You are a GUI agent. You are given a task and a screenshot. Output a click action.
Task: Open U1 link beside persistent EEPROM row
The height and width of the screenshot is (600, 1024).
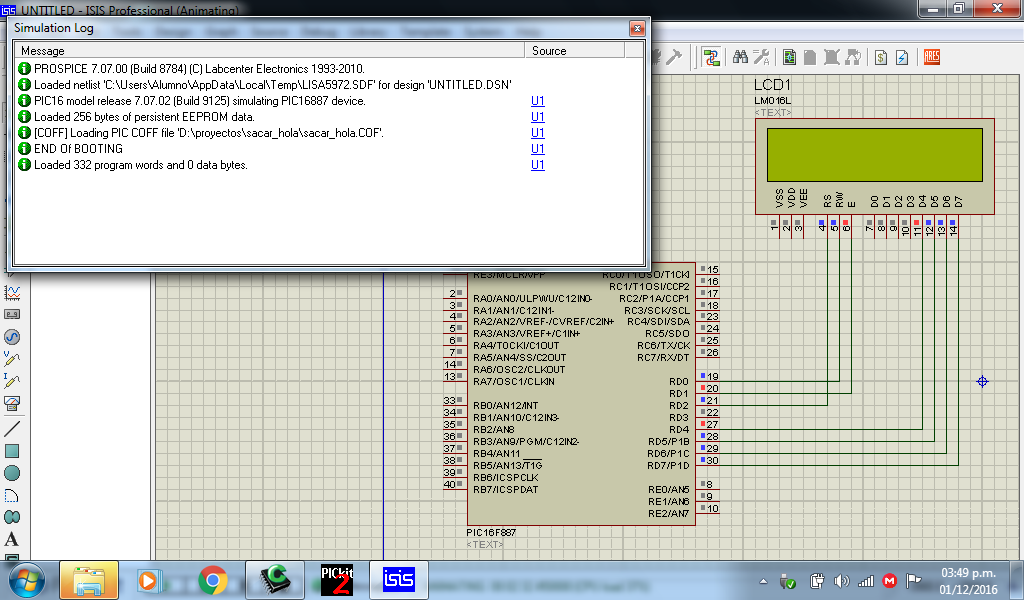tap(537, 117)
